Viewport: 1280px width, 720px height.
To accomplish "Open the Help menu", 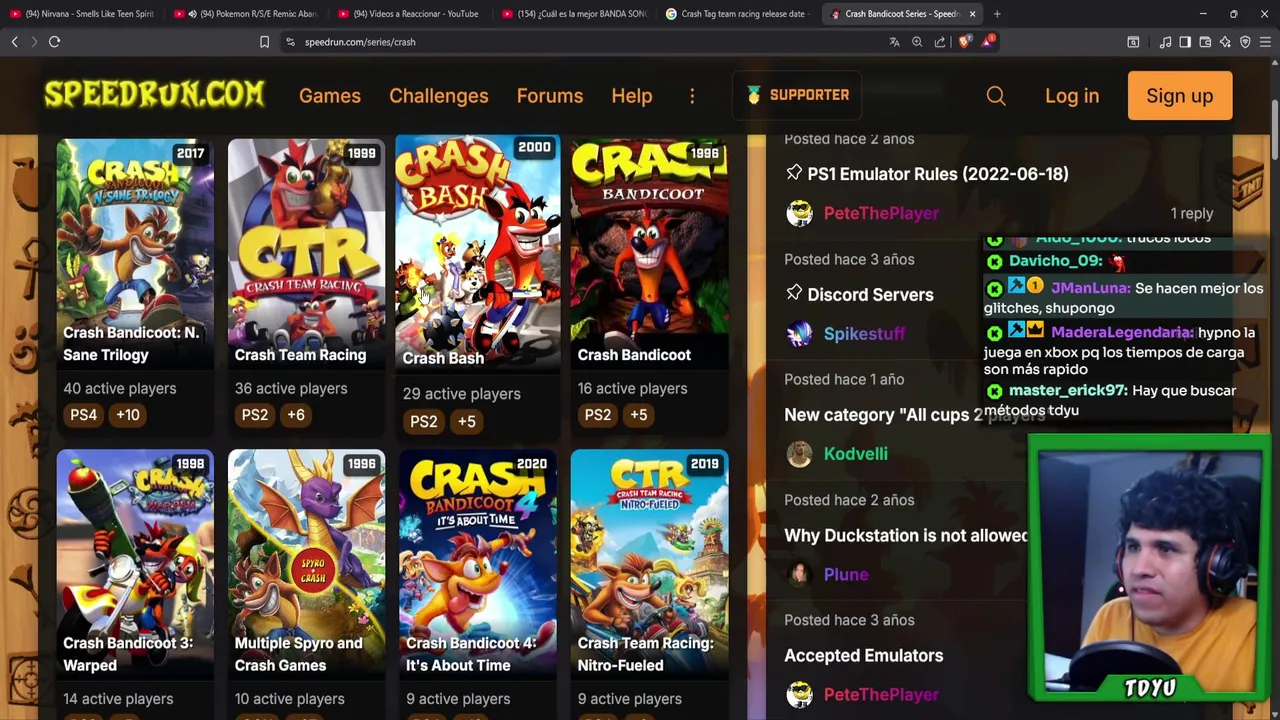I will point(632,96).
